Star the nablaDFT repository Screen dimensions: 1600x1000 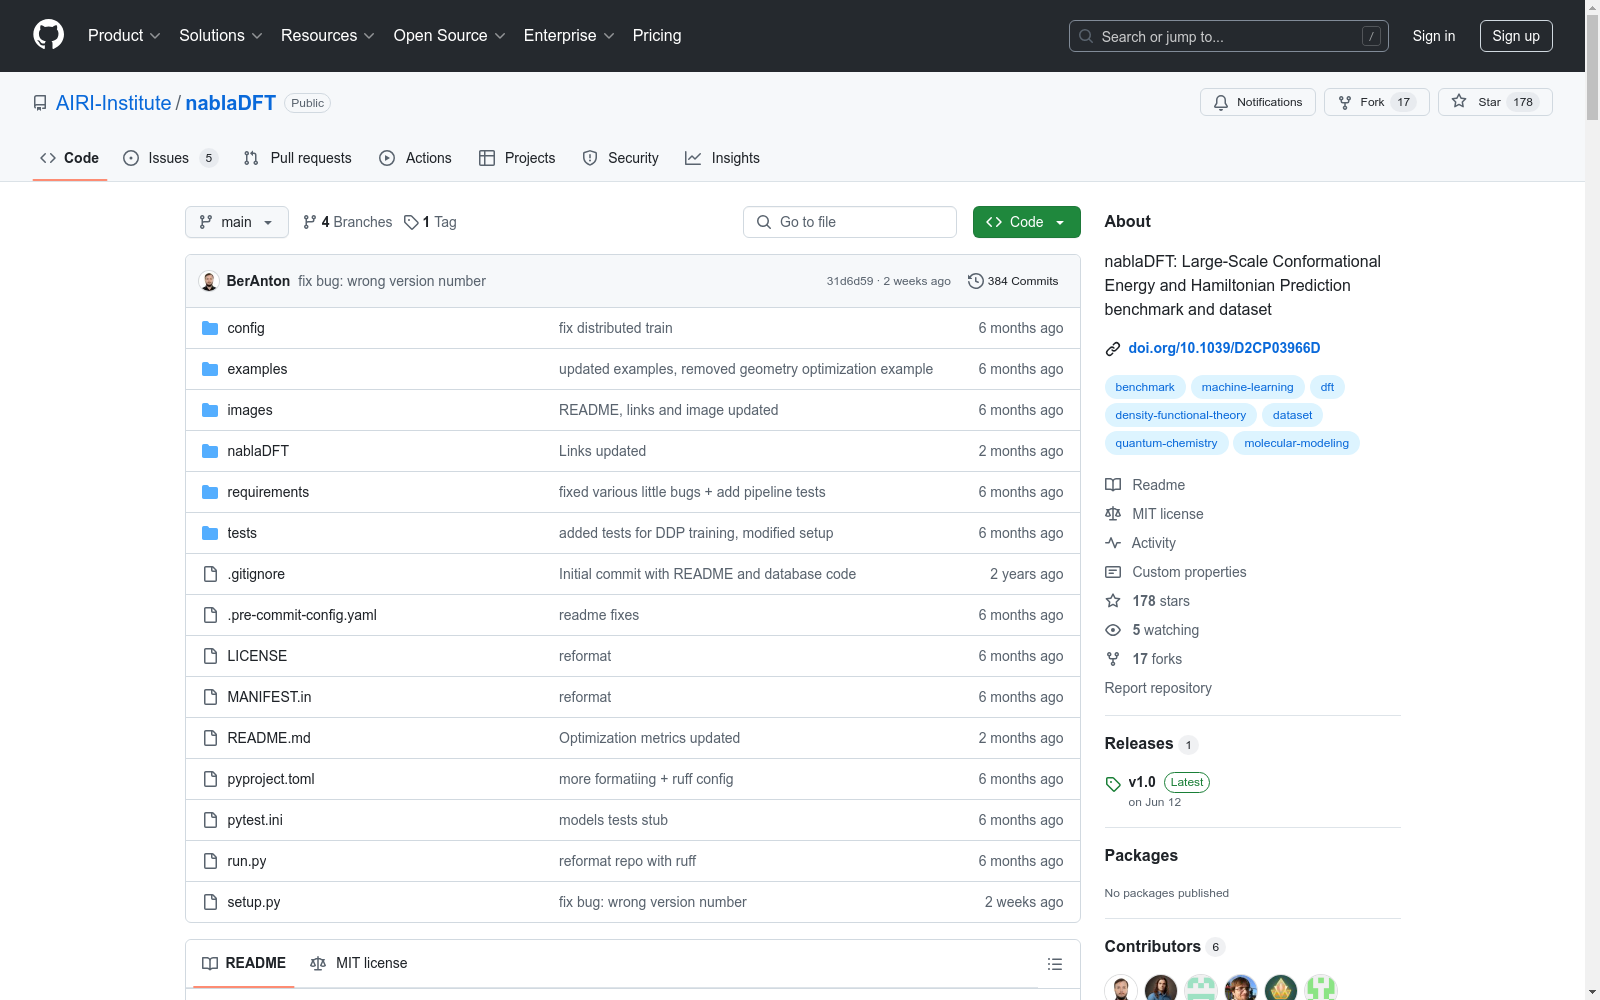1495,102
